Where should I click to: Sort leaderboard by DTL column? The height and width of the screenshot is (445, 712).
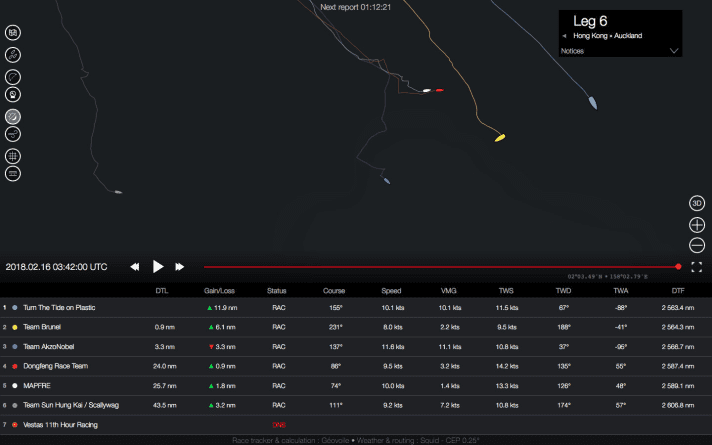click(x=161, y=291)
